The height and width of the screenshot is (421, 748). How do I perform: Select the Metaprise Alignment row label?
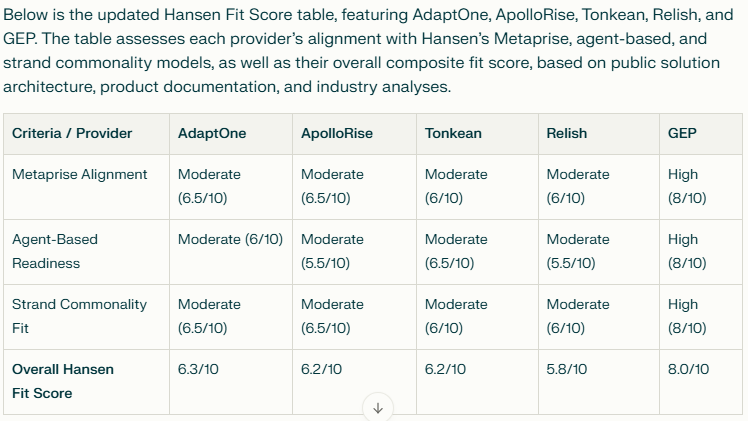(80, 174)
